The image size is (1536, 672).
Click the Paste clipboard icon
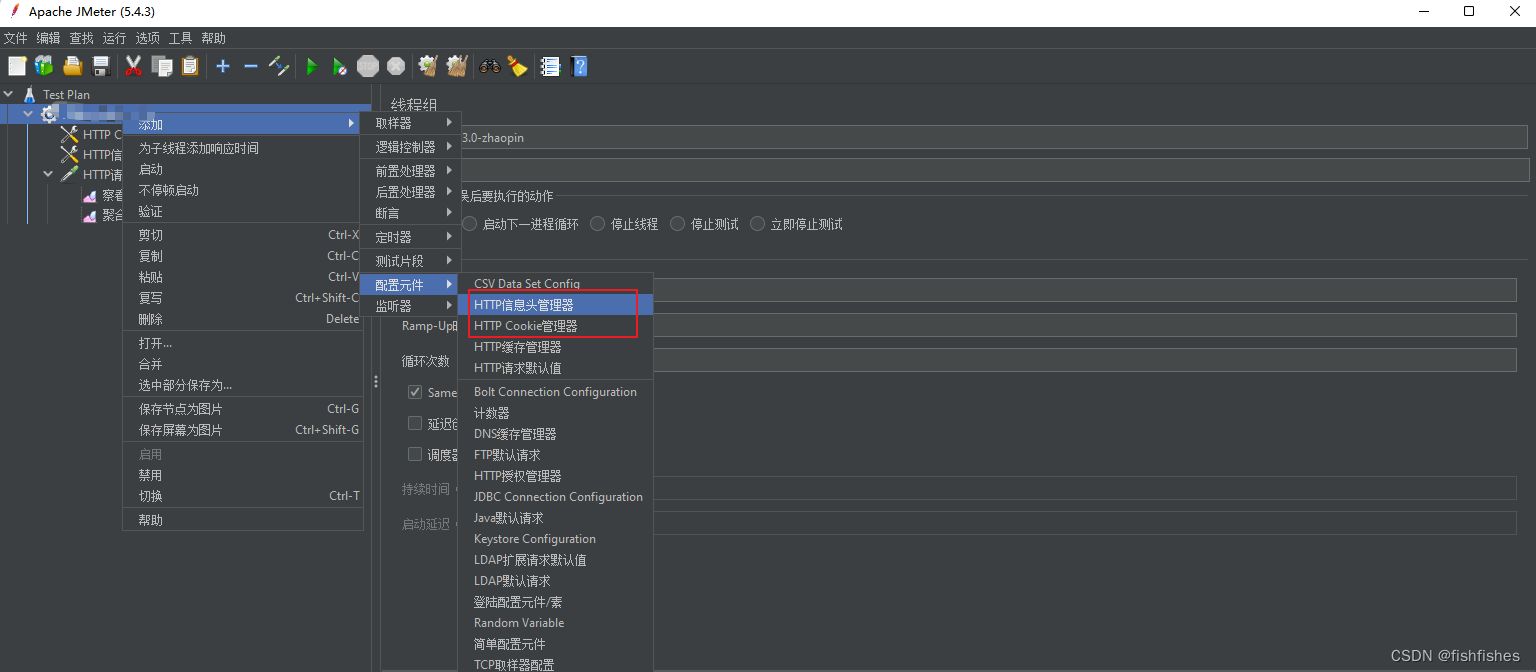190,66
